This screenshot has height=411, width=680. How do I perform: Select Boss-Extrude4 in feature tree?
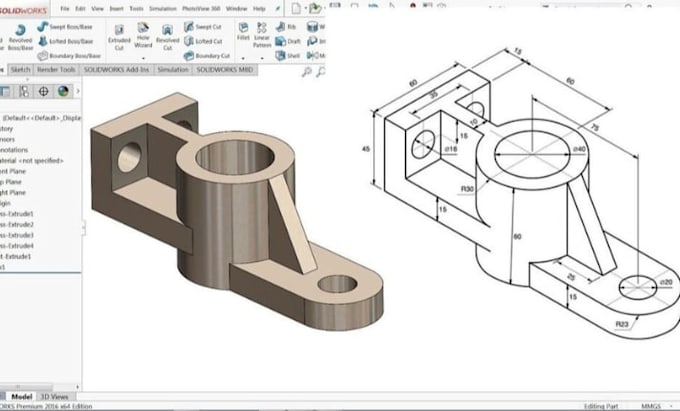[17, 246]
